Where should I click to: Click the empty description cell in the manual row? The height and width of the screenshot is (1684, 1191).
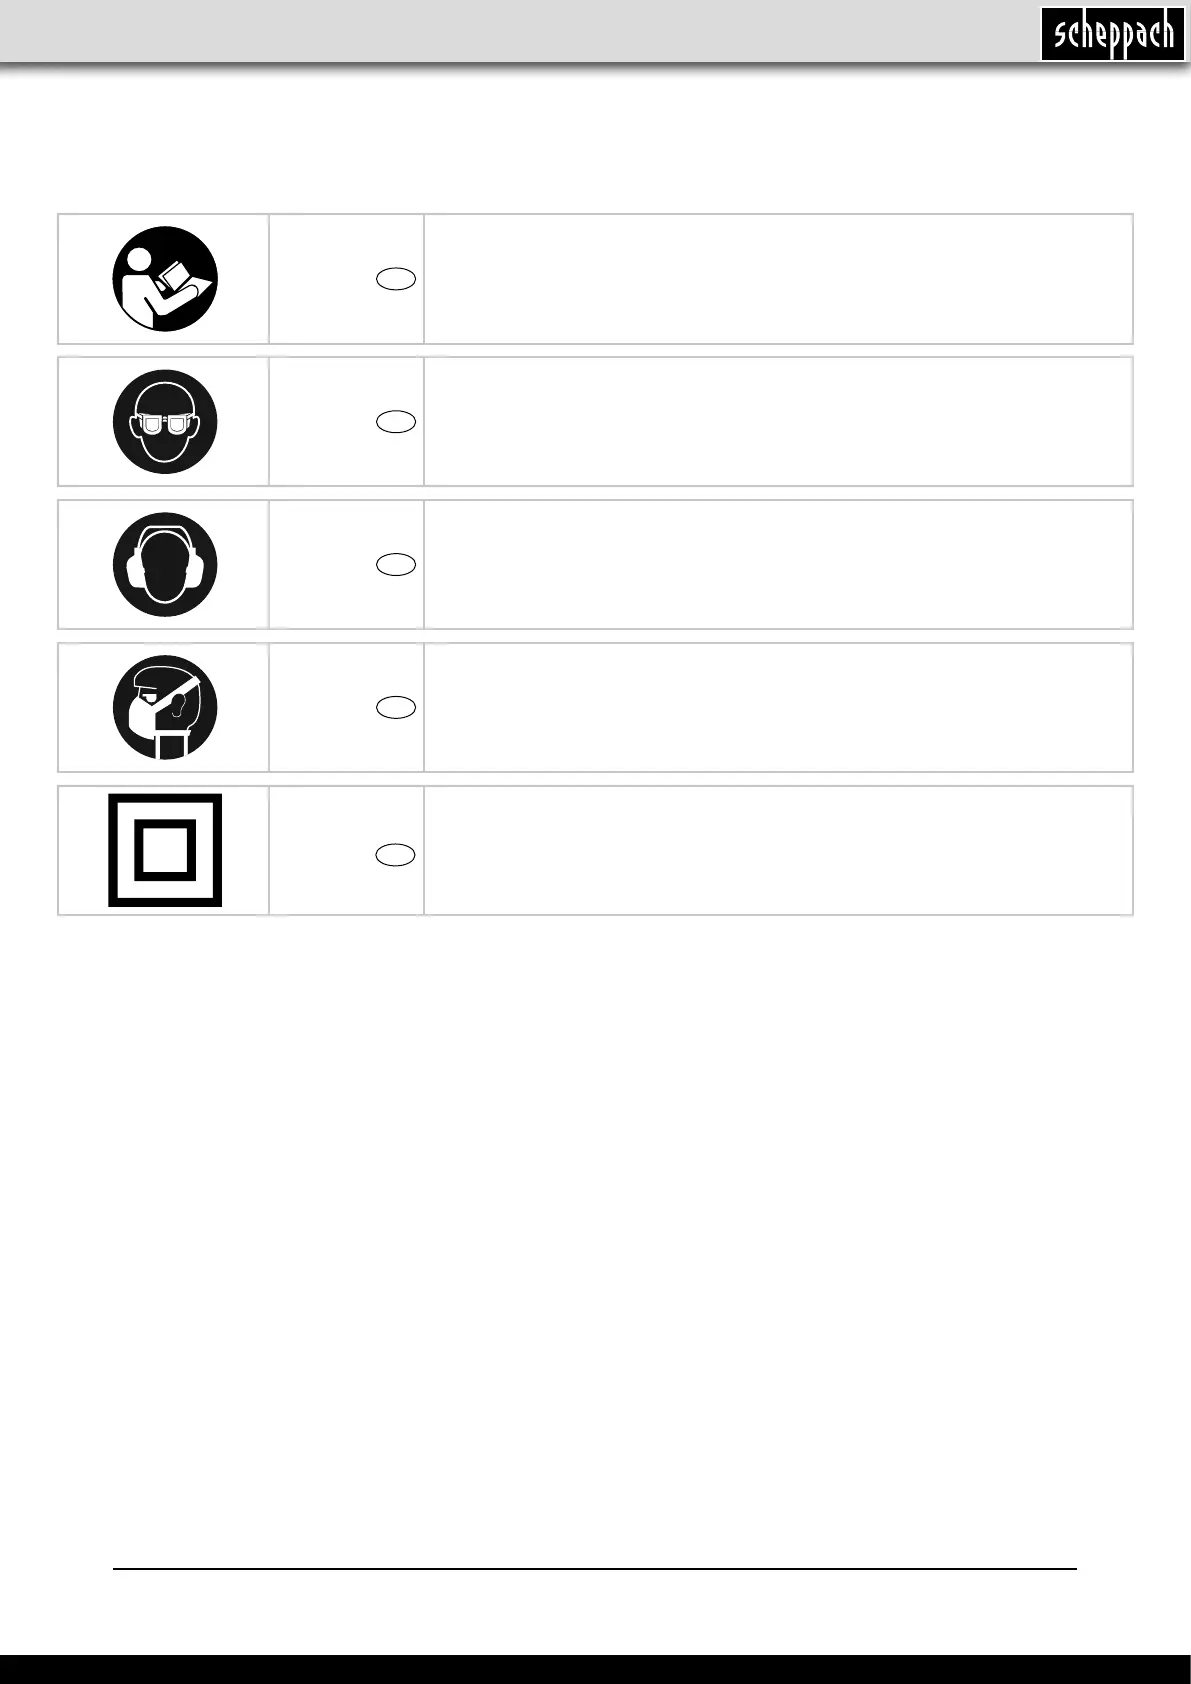(778, 279)
